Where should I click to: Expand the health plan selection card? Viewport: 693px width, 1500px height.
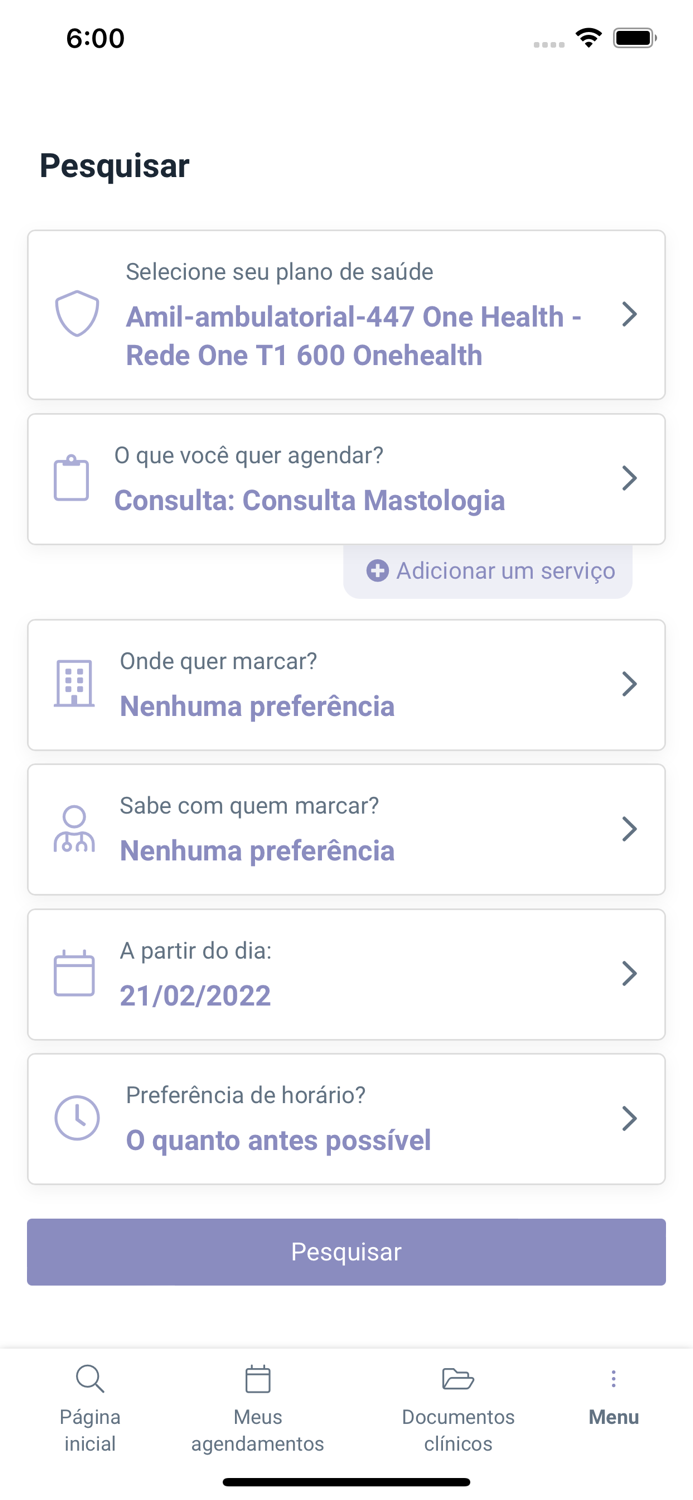tap(629, 313)
